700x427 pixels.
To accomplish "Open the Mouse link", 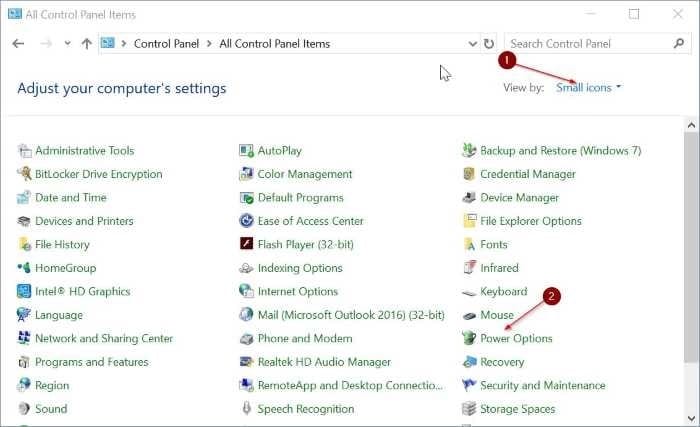I will 496,315.
